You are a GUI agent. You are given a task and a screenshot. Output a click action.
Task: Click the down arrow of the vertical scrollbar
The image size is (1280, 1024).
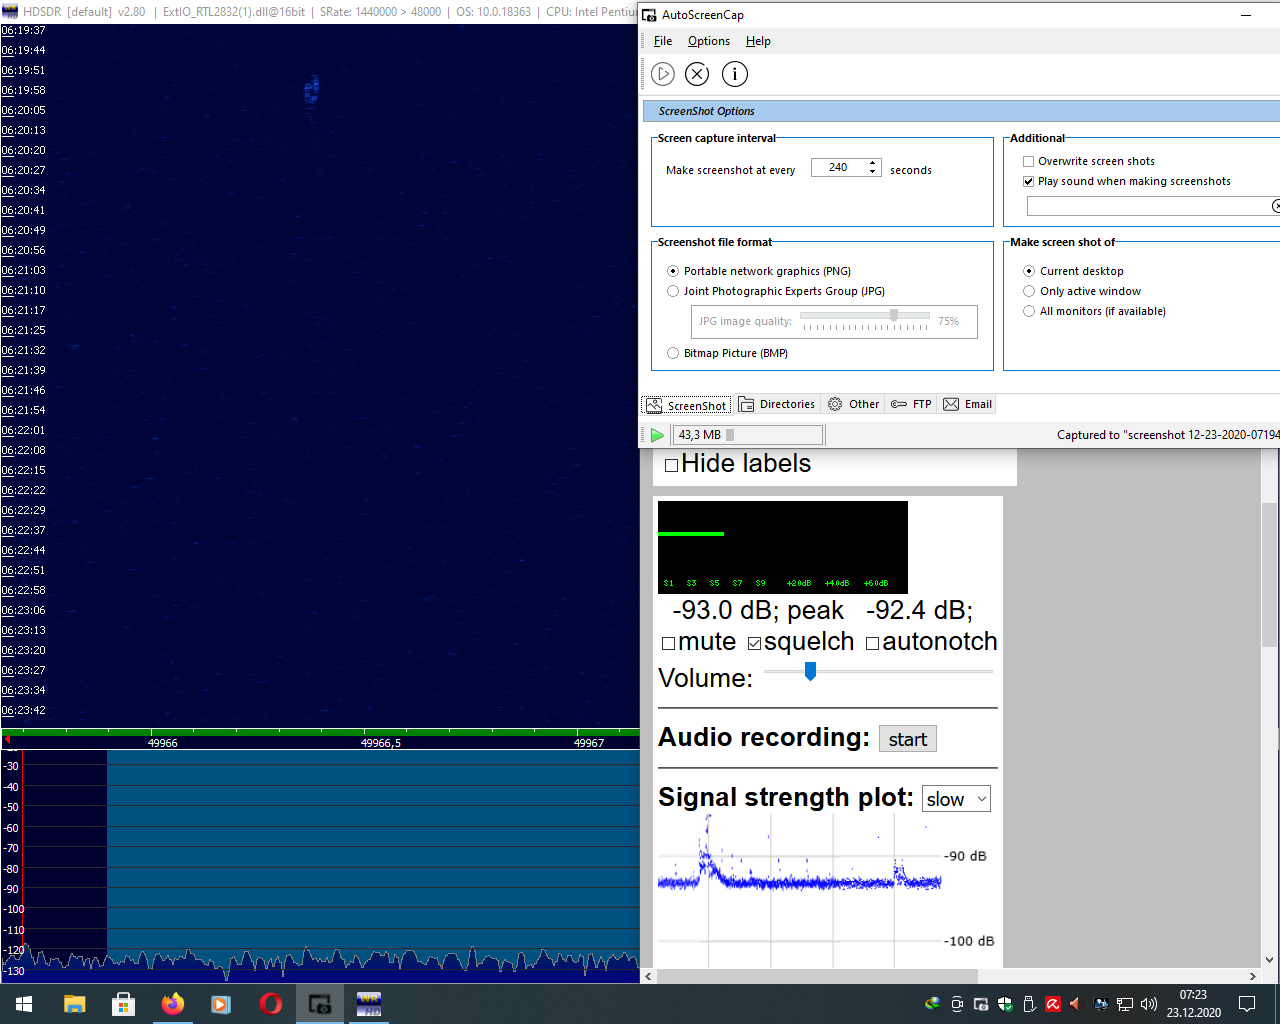(x=1270, y=960)
